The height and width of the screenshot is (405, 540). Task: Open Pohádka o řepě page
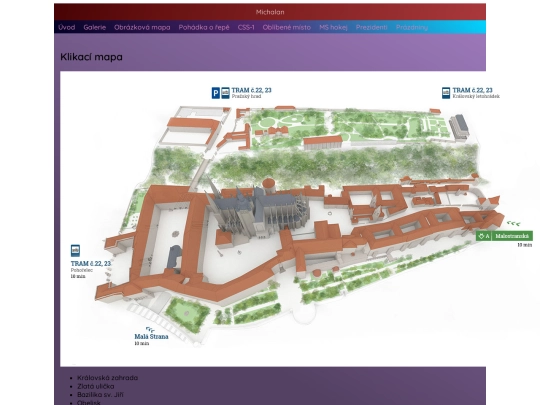[x=204, y=28]
